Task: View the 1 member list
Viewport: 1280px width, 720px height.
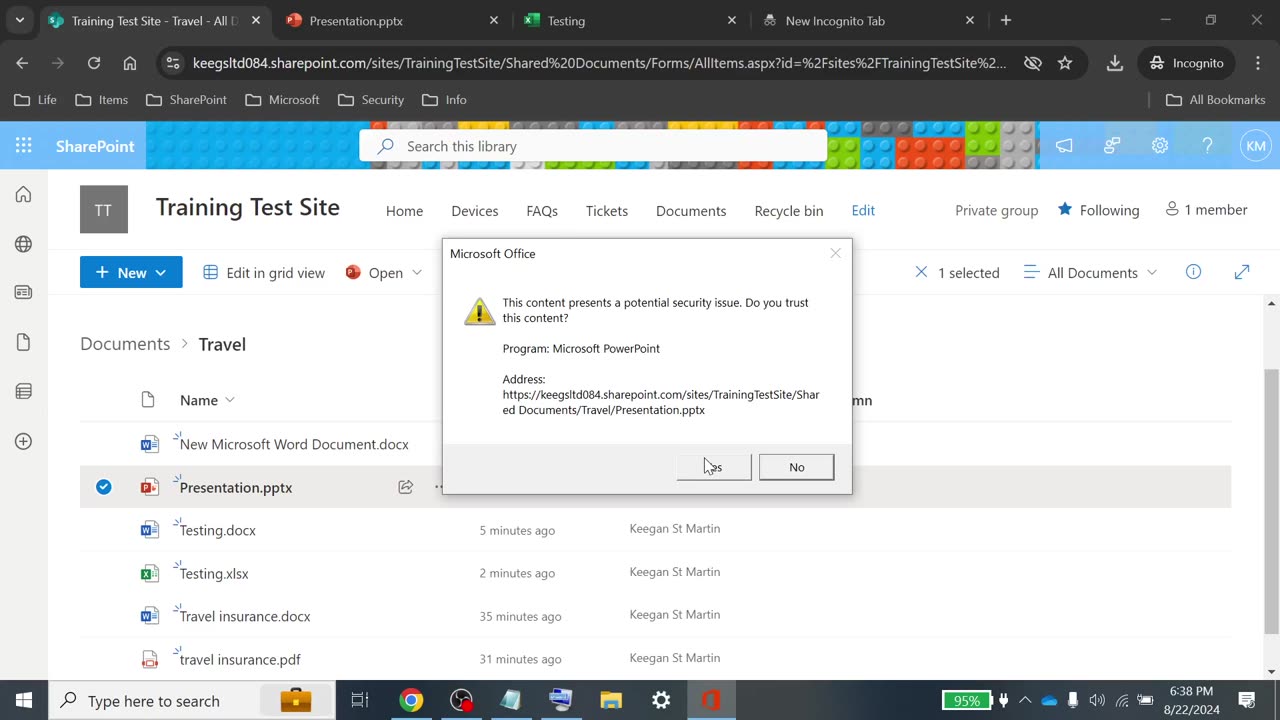Action: click(1206, 209)
